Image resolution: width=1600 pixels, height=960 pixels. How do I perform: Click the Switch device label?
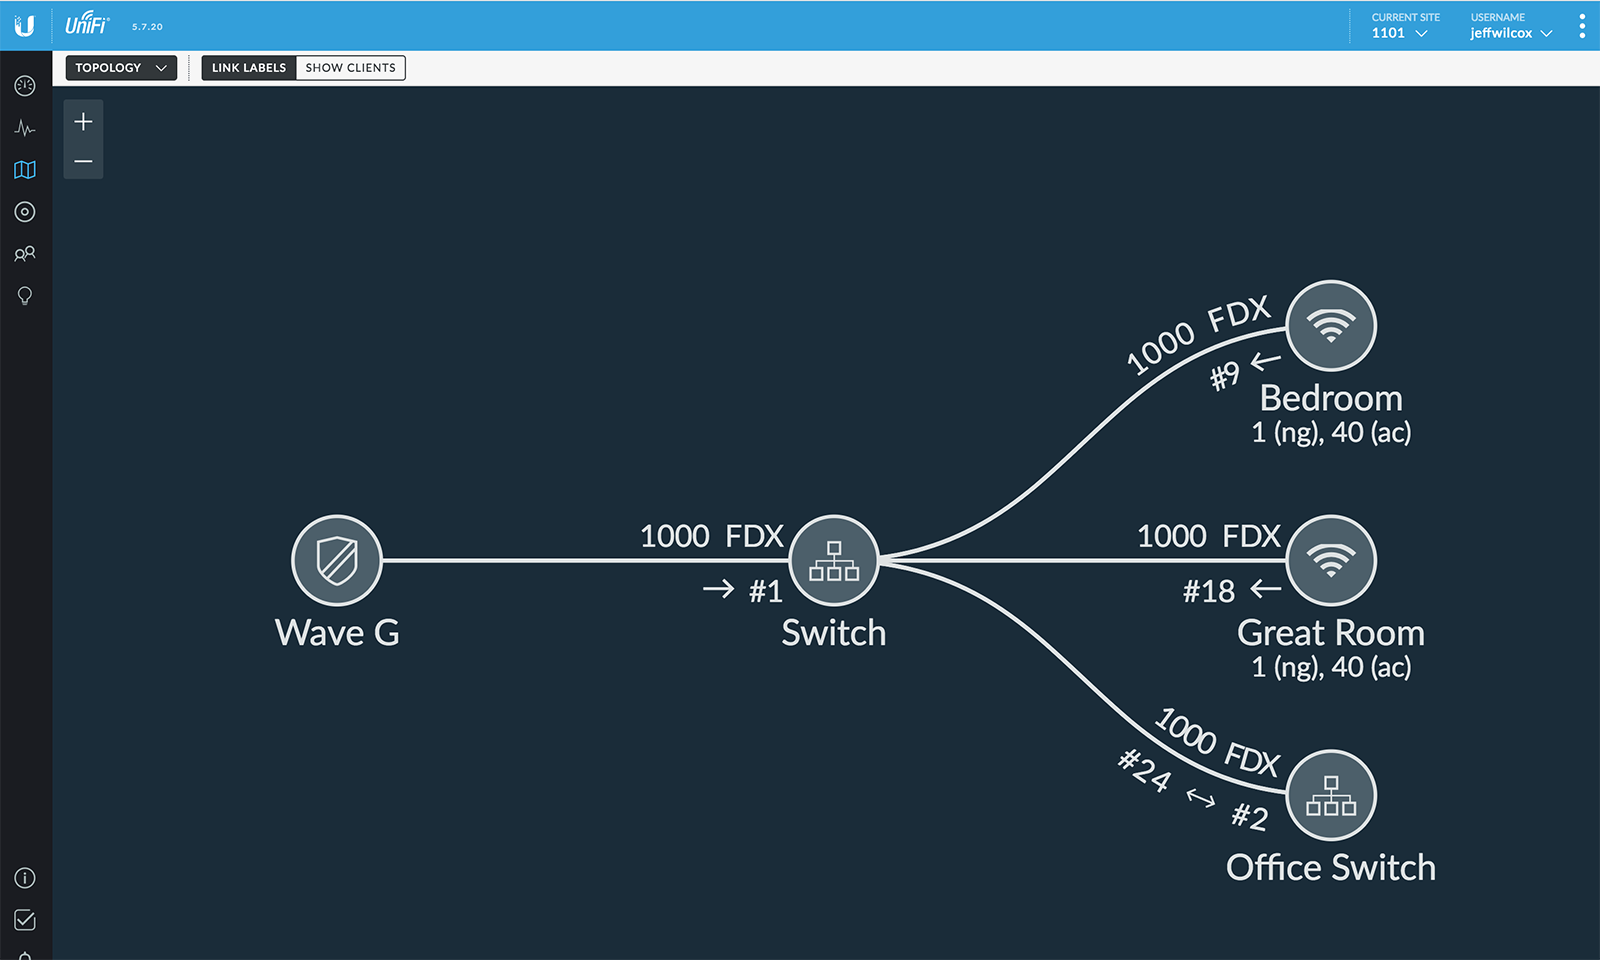(834, 633)
